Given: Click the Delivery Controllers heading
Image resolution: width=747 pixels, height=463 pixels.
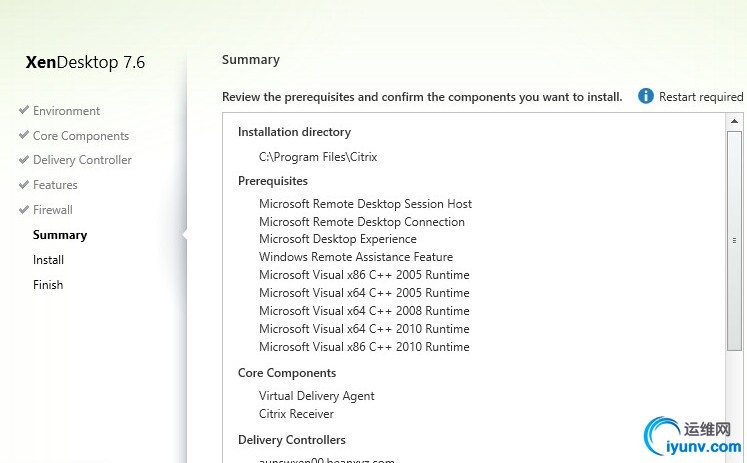Looking at the screenshot, I should click(x=292, y=440).
